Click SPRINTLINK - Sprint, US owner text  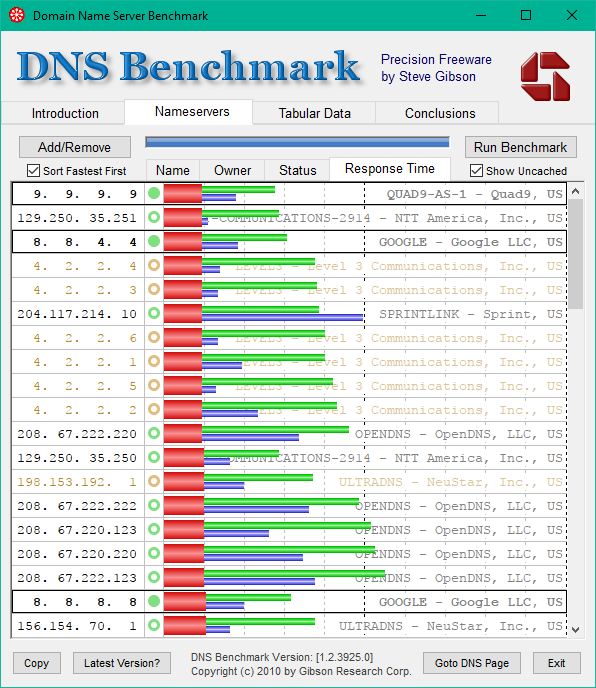470,314
